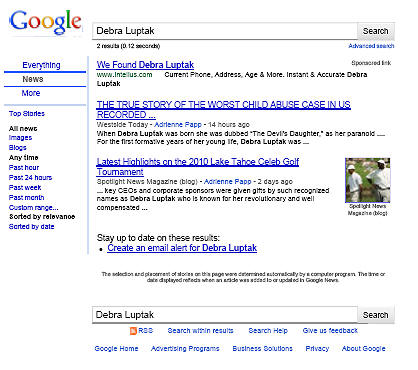Focus the top Debra Luptak search box

click(x=225, y=31)
